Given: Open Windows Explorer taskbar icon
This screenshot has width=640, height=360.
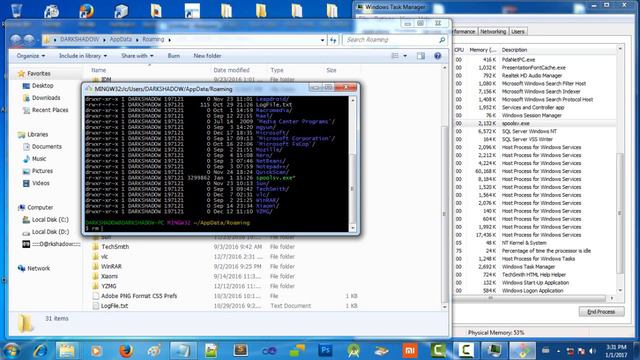Looking at the screenshot, I should (67, 351).
